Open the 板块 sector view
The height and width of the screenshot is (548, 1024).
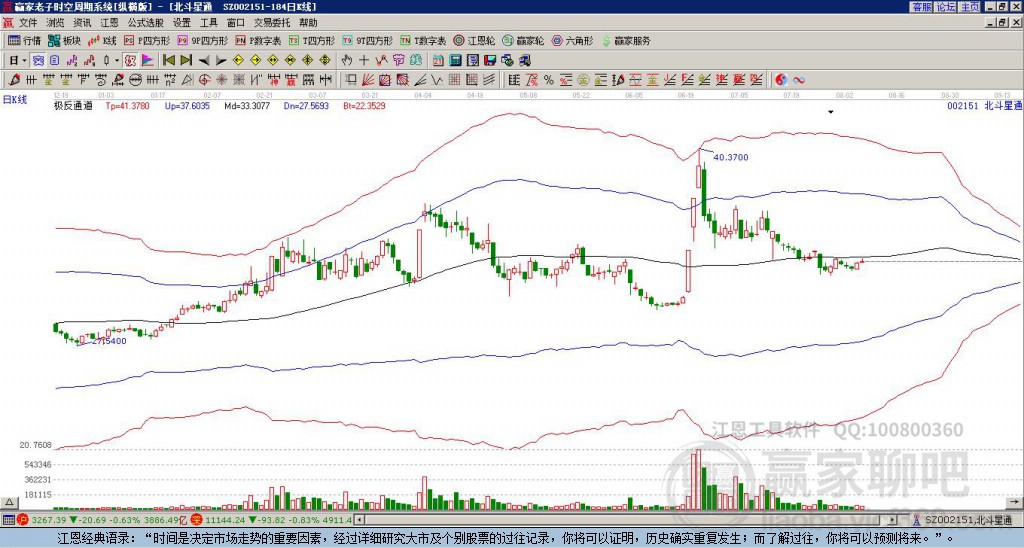tap(64, 40)
